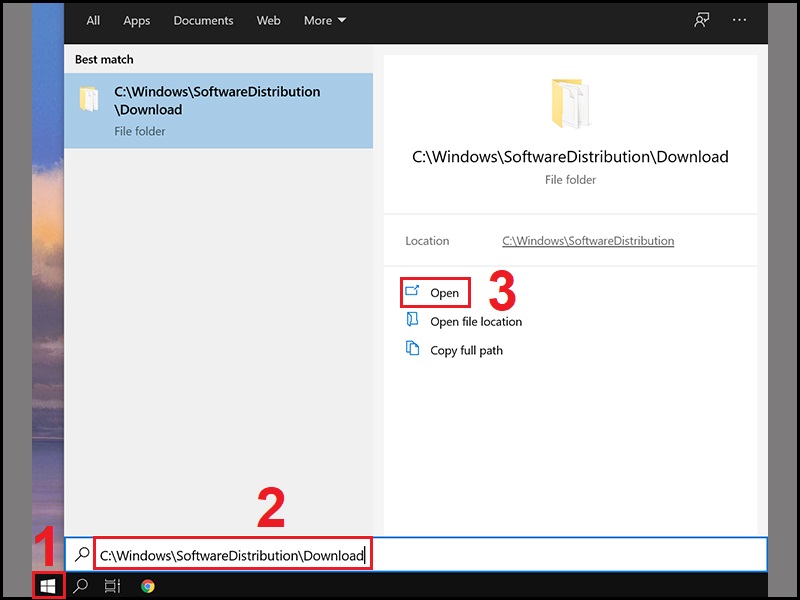Viewport: 800px width, 600px height.
Task: Switch to the Apps search filter
Action: click(136, 21)
